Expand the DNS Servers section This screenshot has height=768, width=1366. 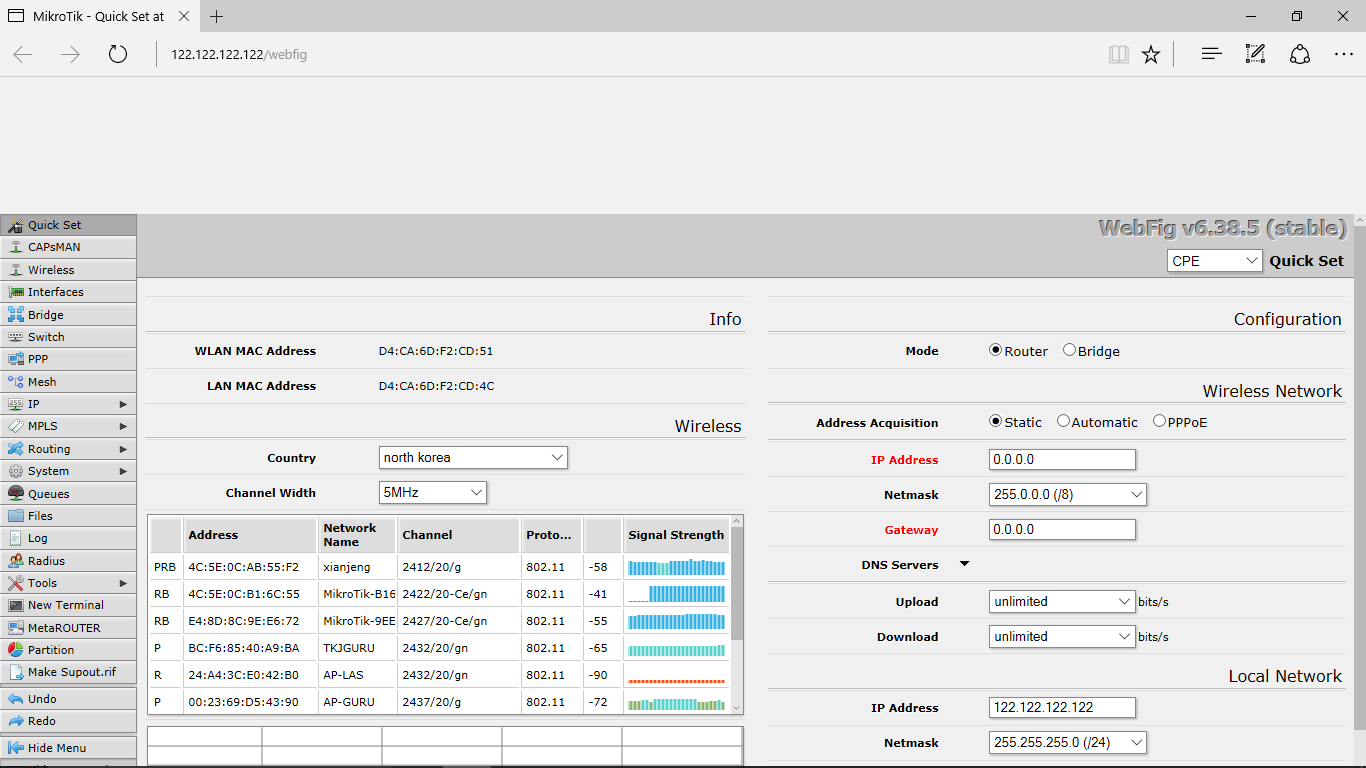(x=963, y=563)
